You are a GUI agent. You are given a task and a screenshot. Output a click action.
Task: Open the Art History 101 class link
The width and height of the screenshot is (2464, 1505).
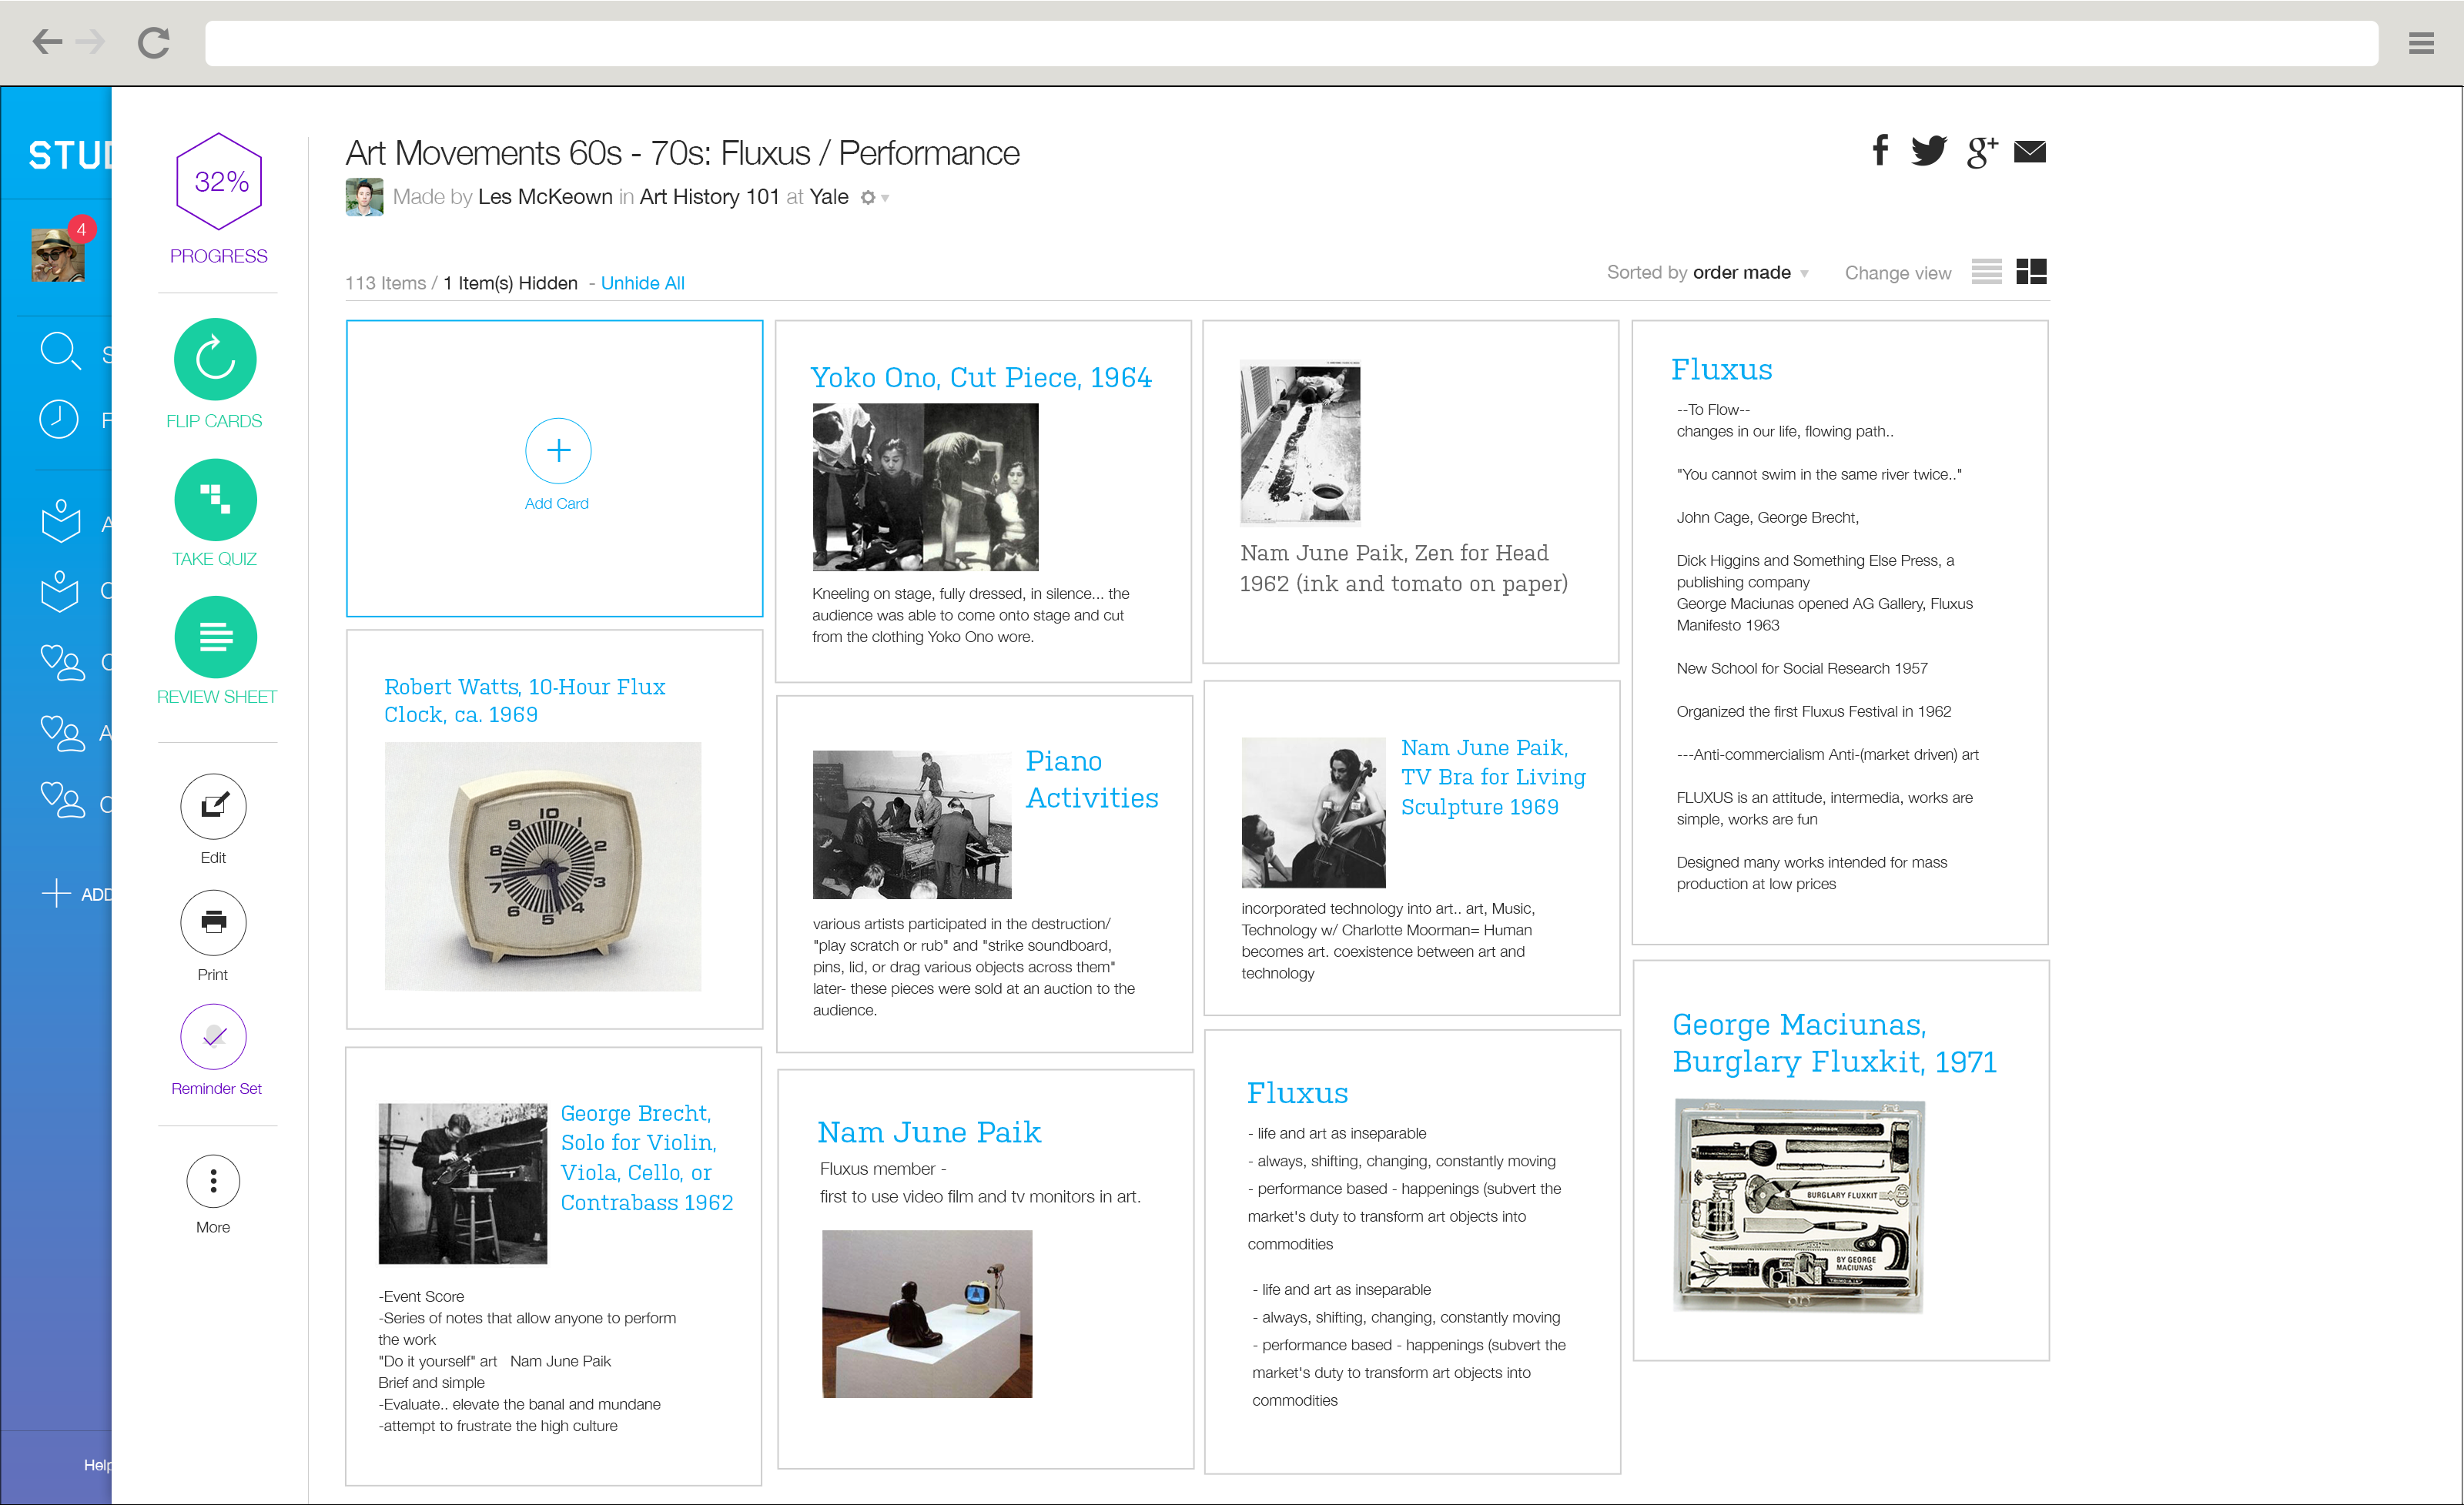coord(709,197)
